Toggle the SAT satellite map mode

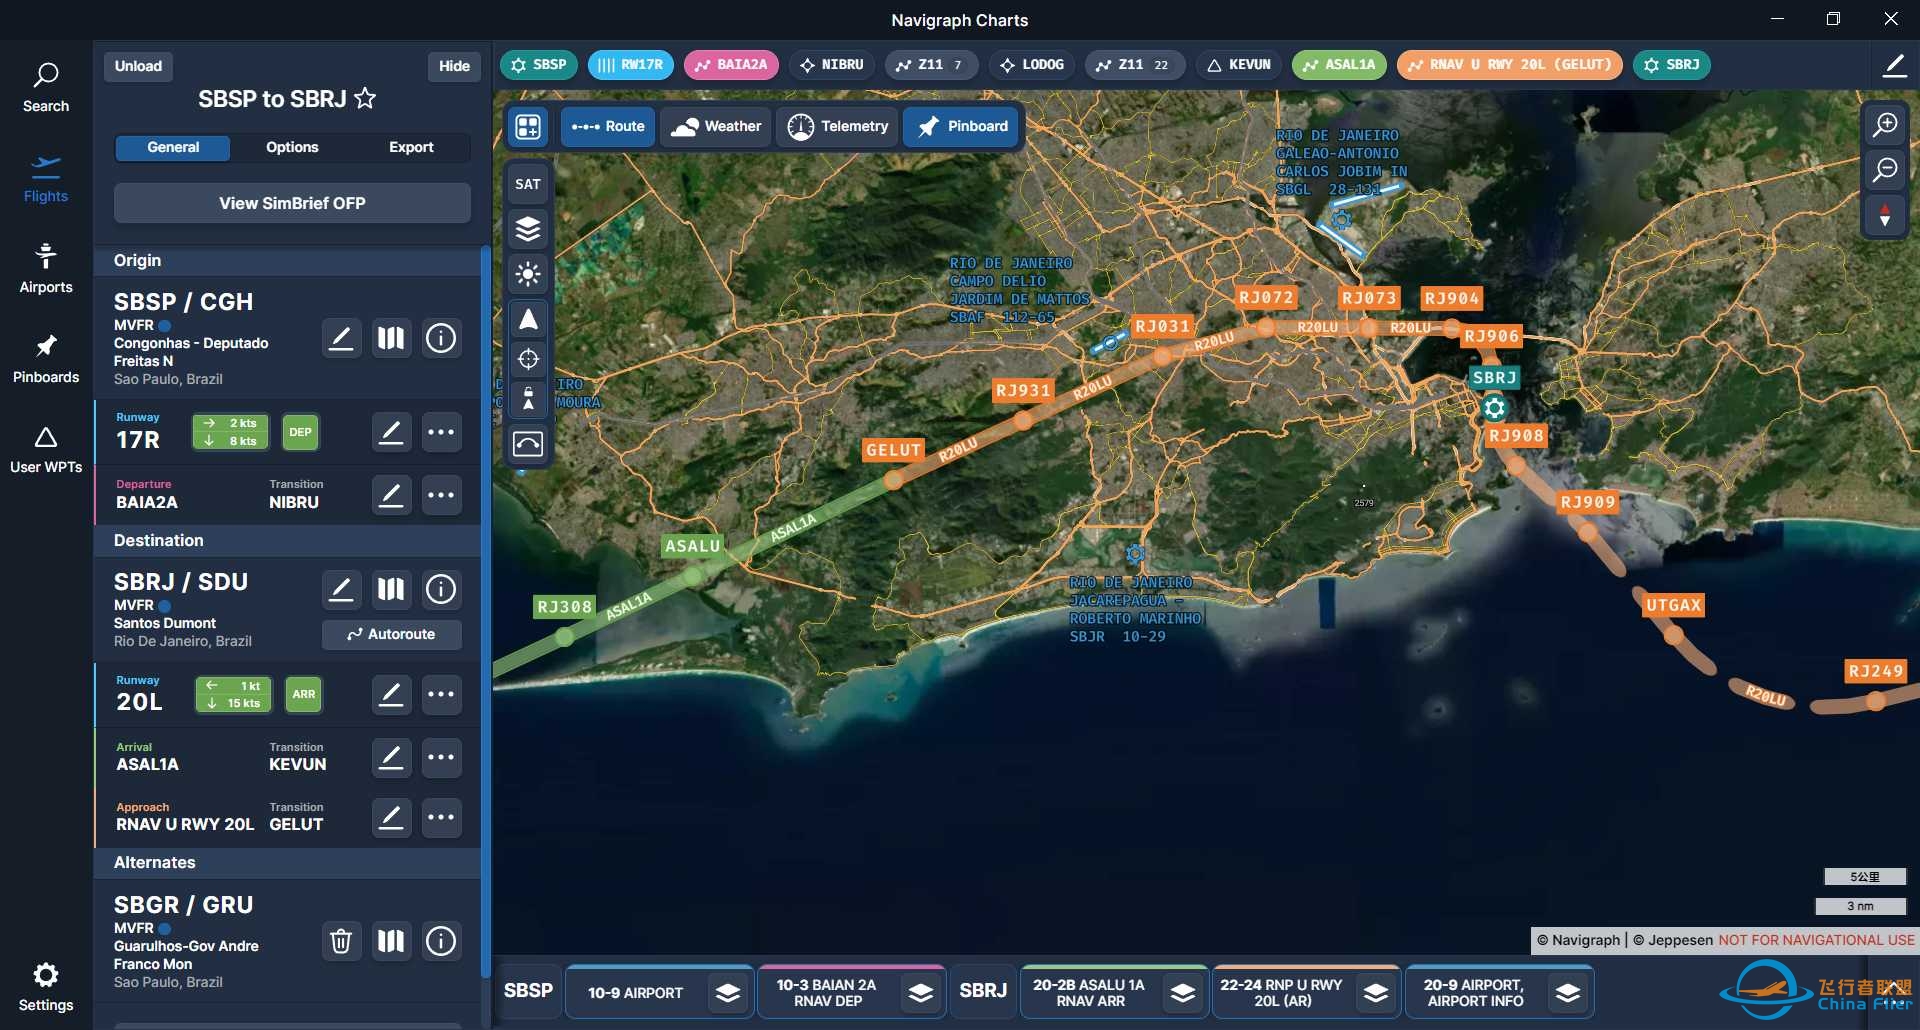[x=528, y=184]
